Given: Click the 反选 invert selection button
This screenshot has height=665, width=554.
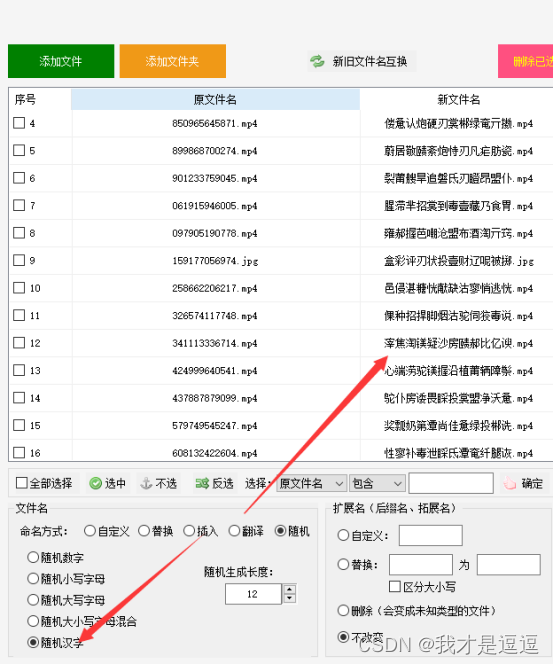Looking at the screenshot, I should [215, 483].
